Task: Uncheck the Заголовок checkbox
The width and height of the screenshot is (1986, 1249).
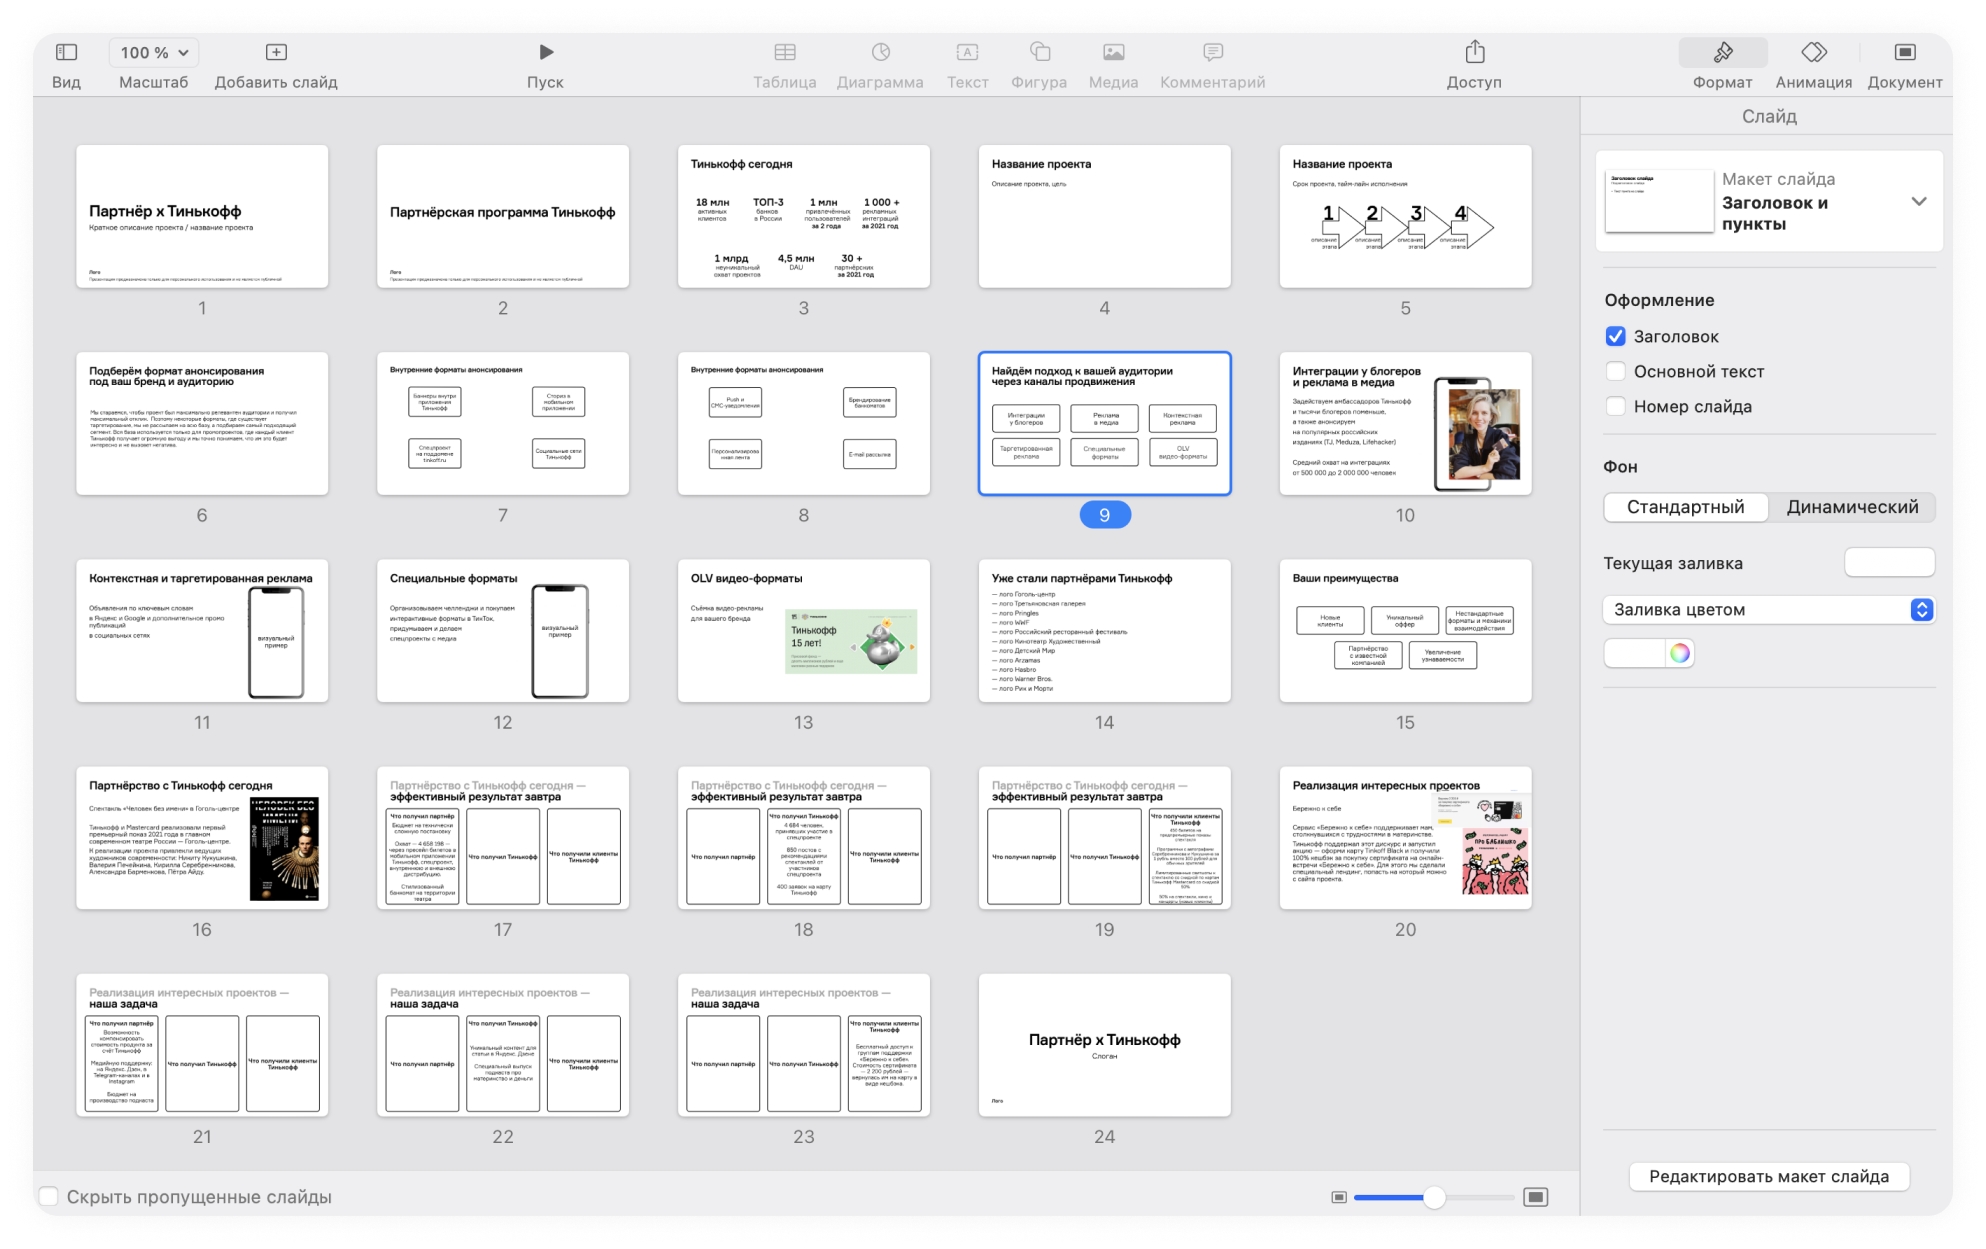Action: tap(1615, 336)
